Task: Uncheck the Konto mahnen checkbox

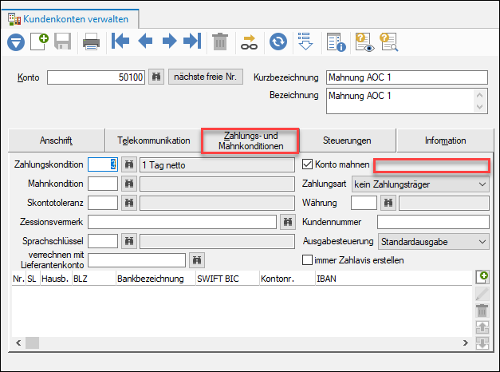Action: coord(307,164)
